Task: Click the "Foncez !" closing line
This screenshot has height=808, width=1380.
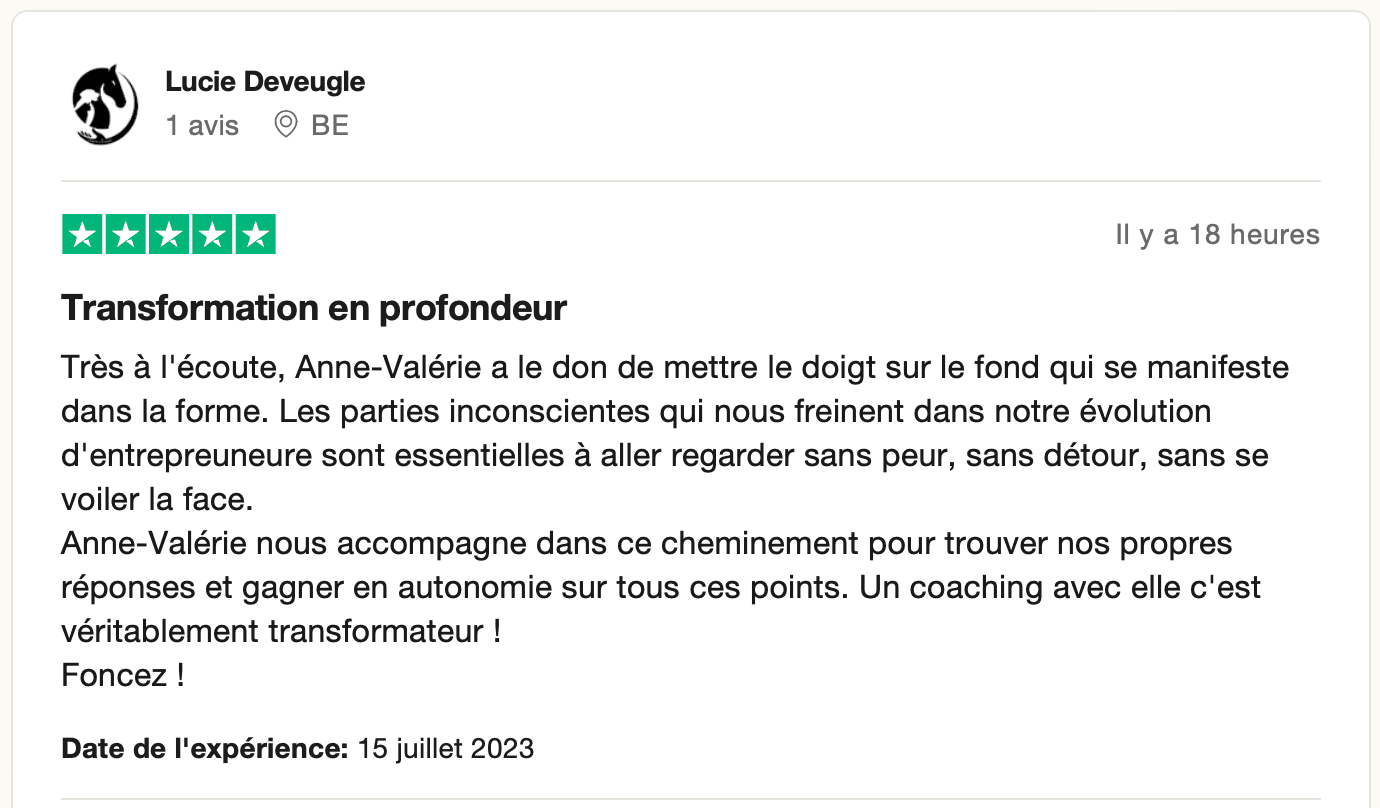Action: click(123, 676)
